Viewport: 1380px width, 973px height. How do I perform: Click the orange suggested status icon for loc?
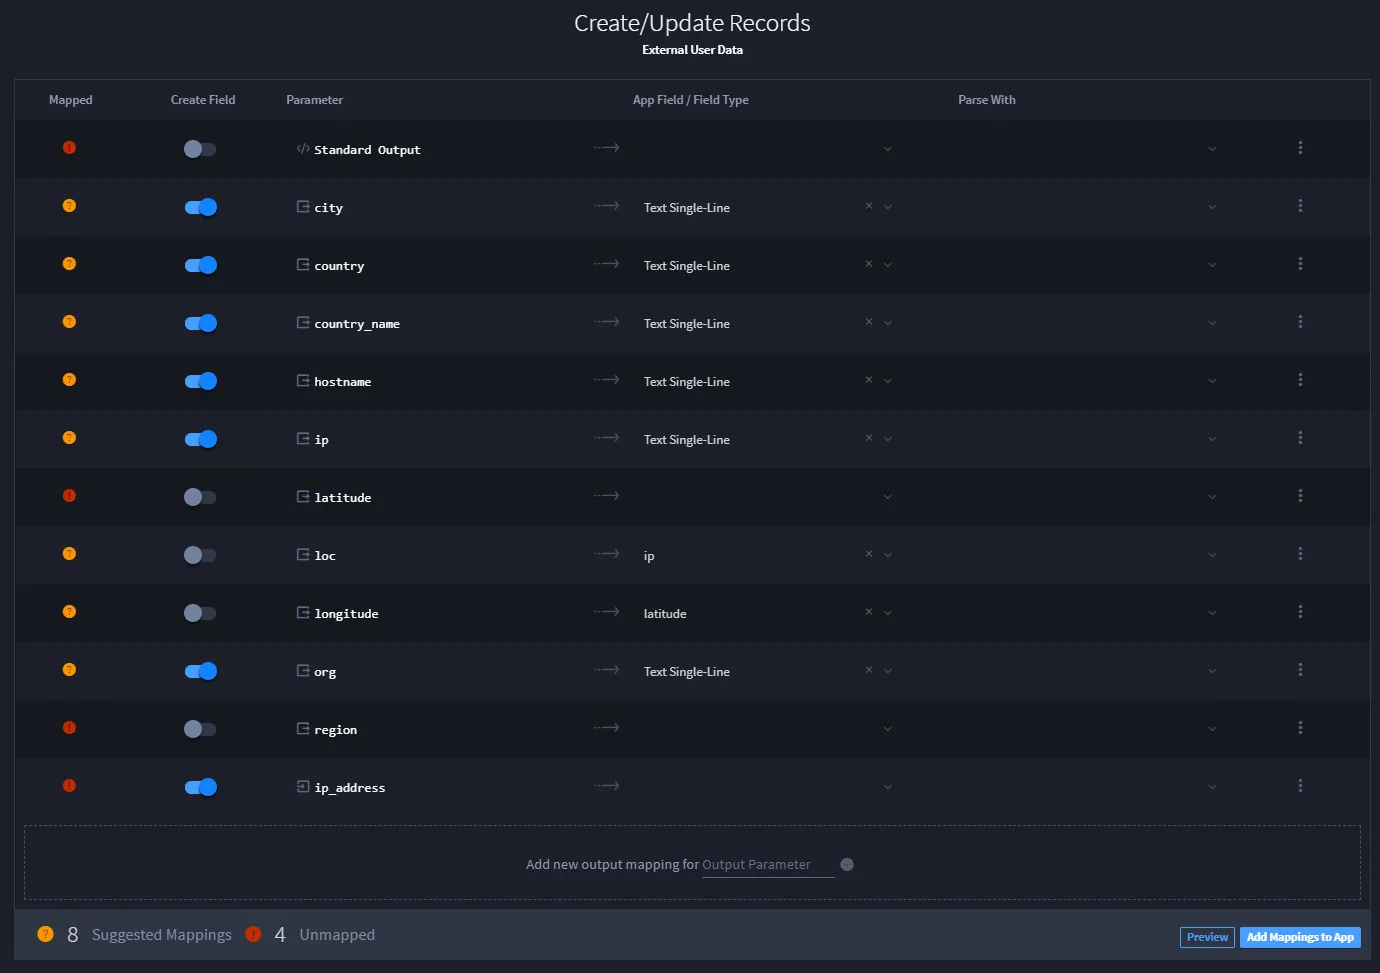tap(69, 554)
